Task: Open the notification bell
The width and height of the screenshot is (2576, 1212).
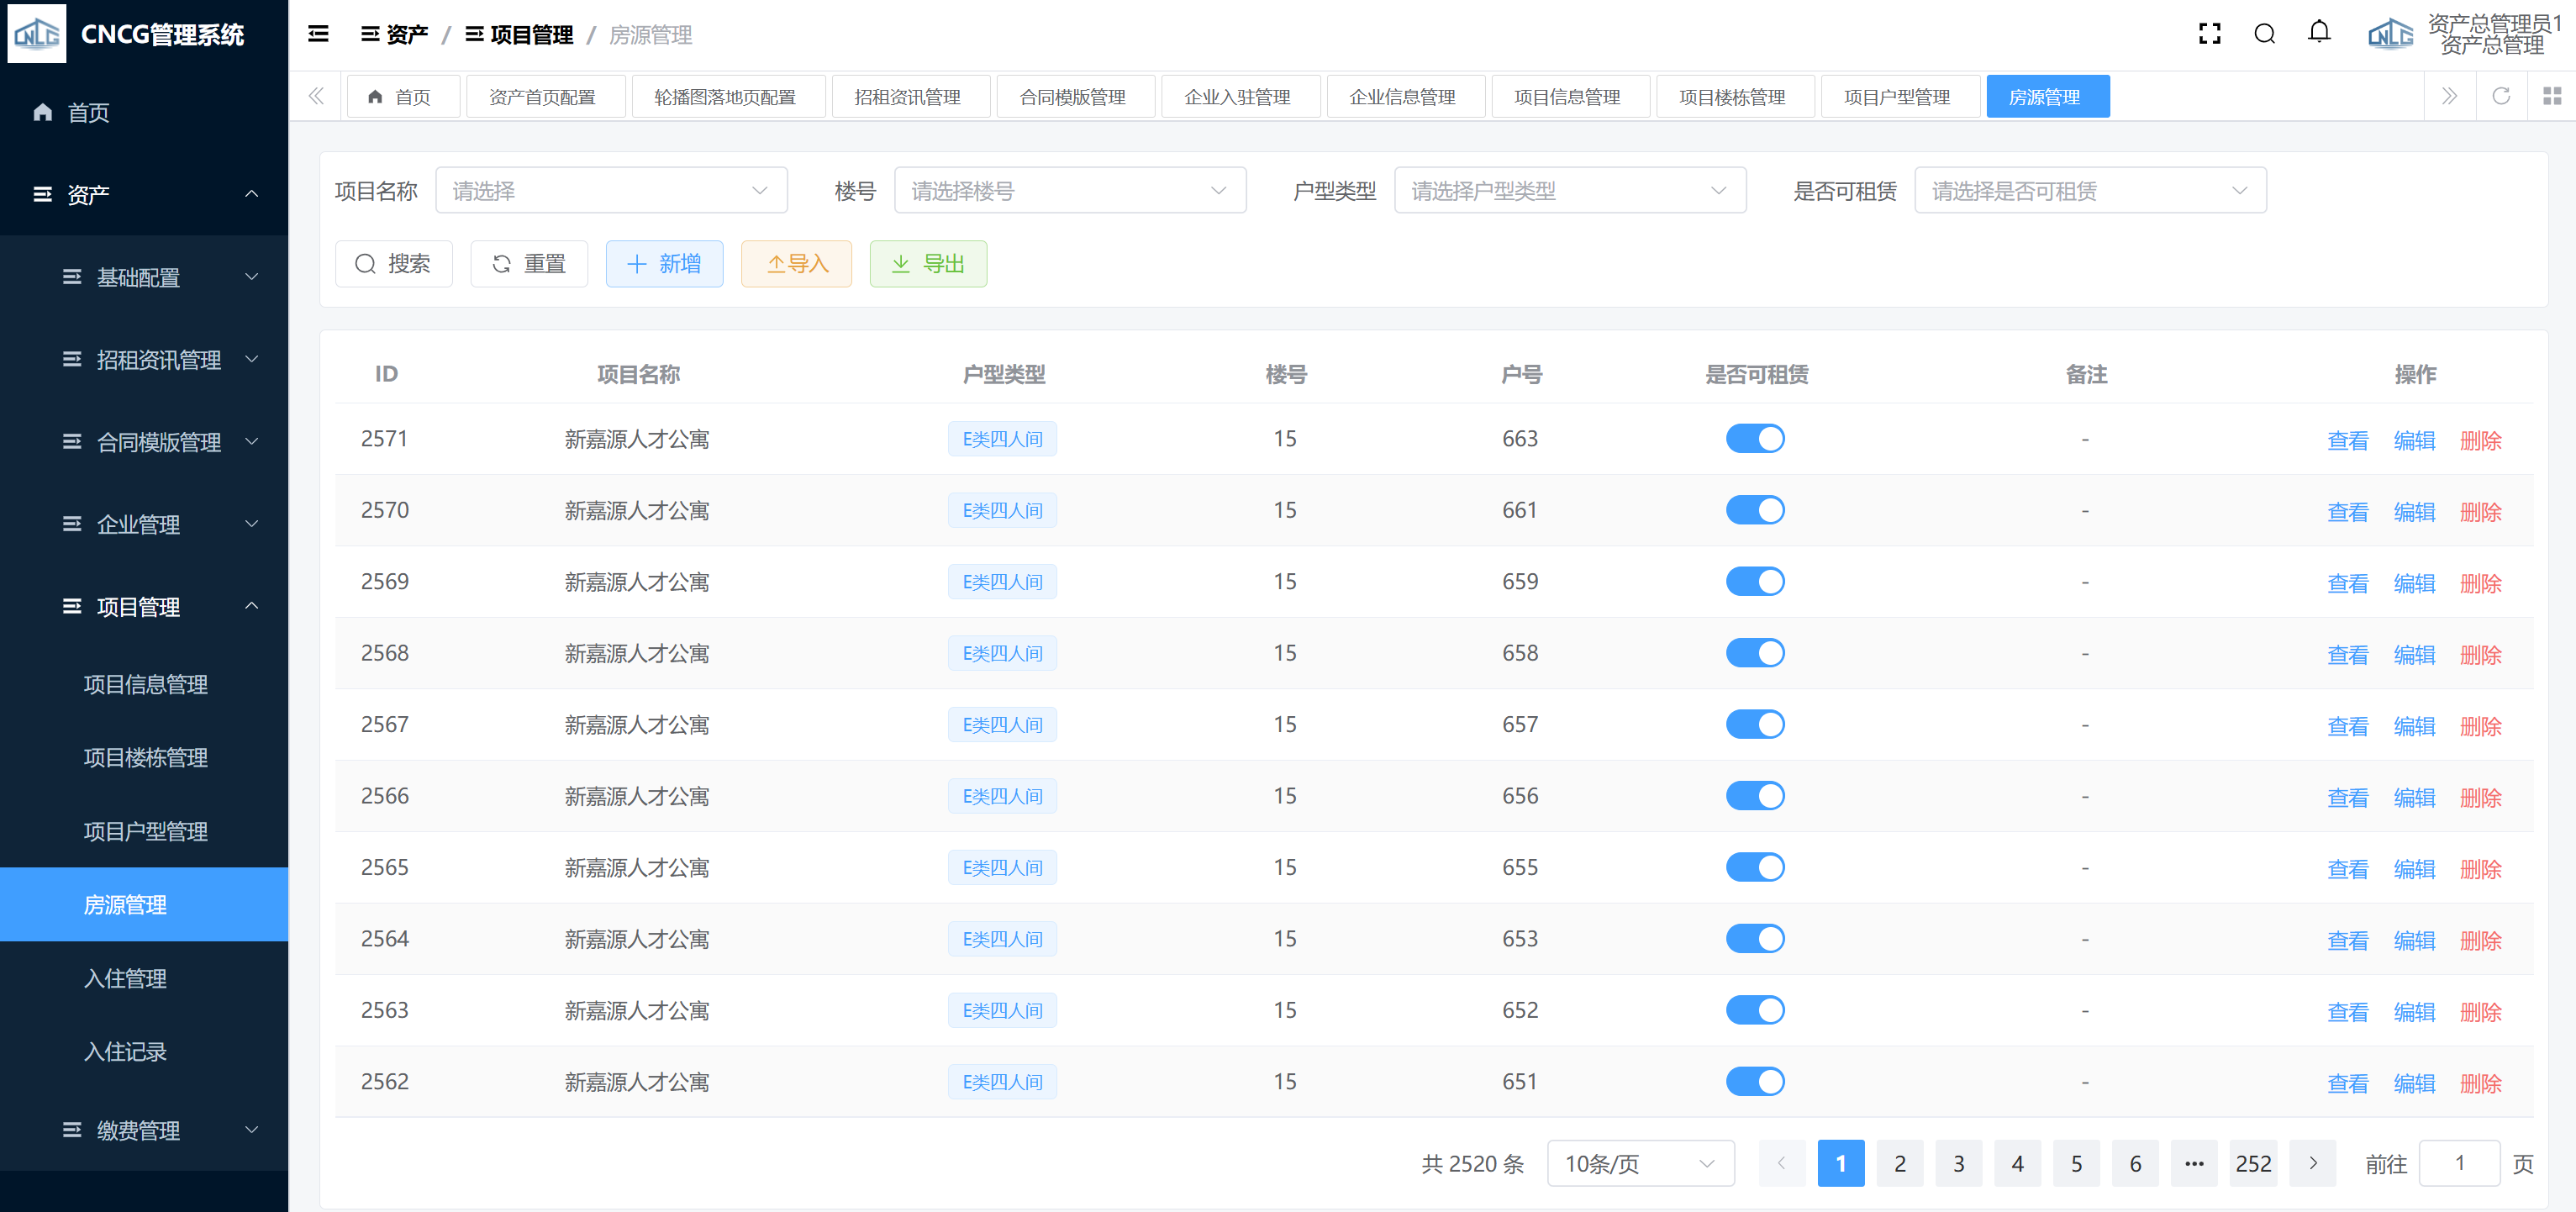Action: tap(2319, 33)
